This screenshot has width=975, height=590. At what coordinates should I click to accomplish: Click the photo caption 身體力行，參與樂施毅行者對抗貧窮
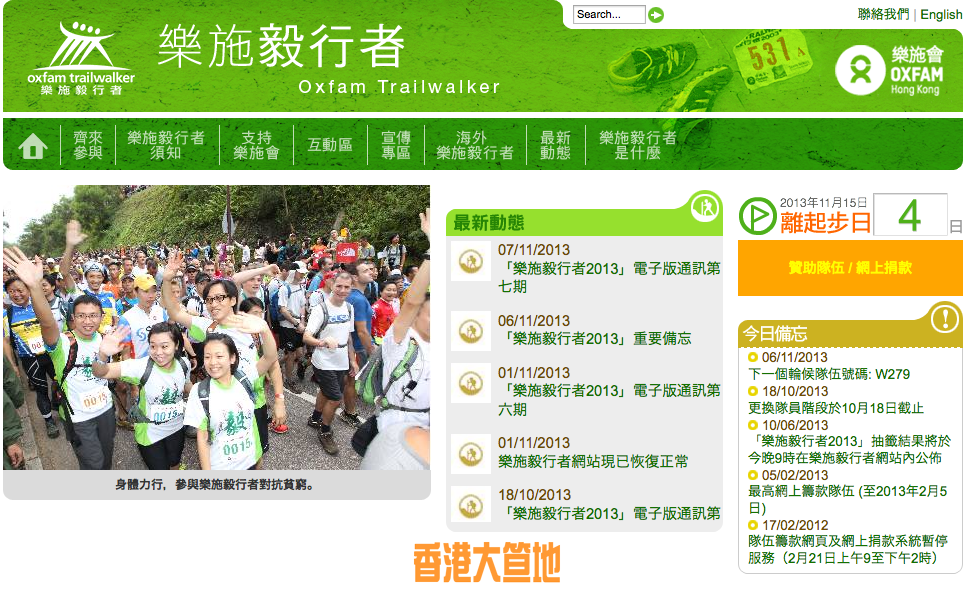(215, 484)
